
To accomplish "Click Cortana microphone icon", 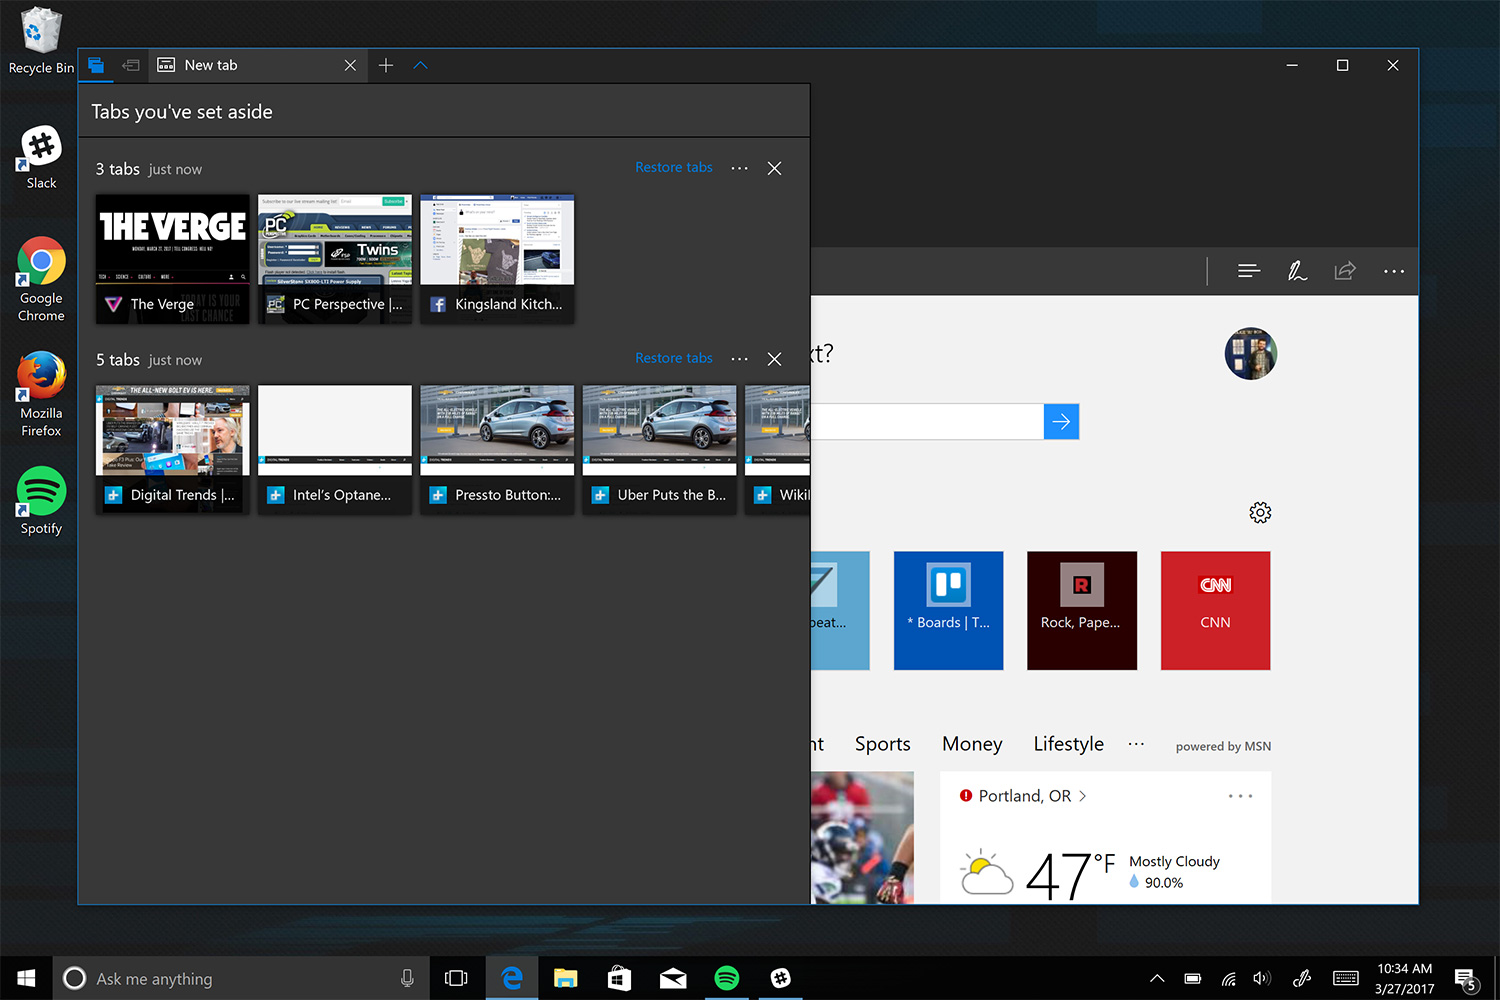I will [x=407, y=978].
